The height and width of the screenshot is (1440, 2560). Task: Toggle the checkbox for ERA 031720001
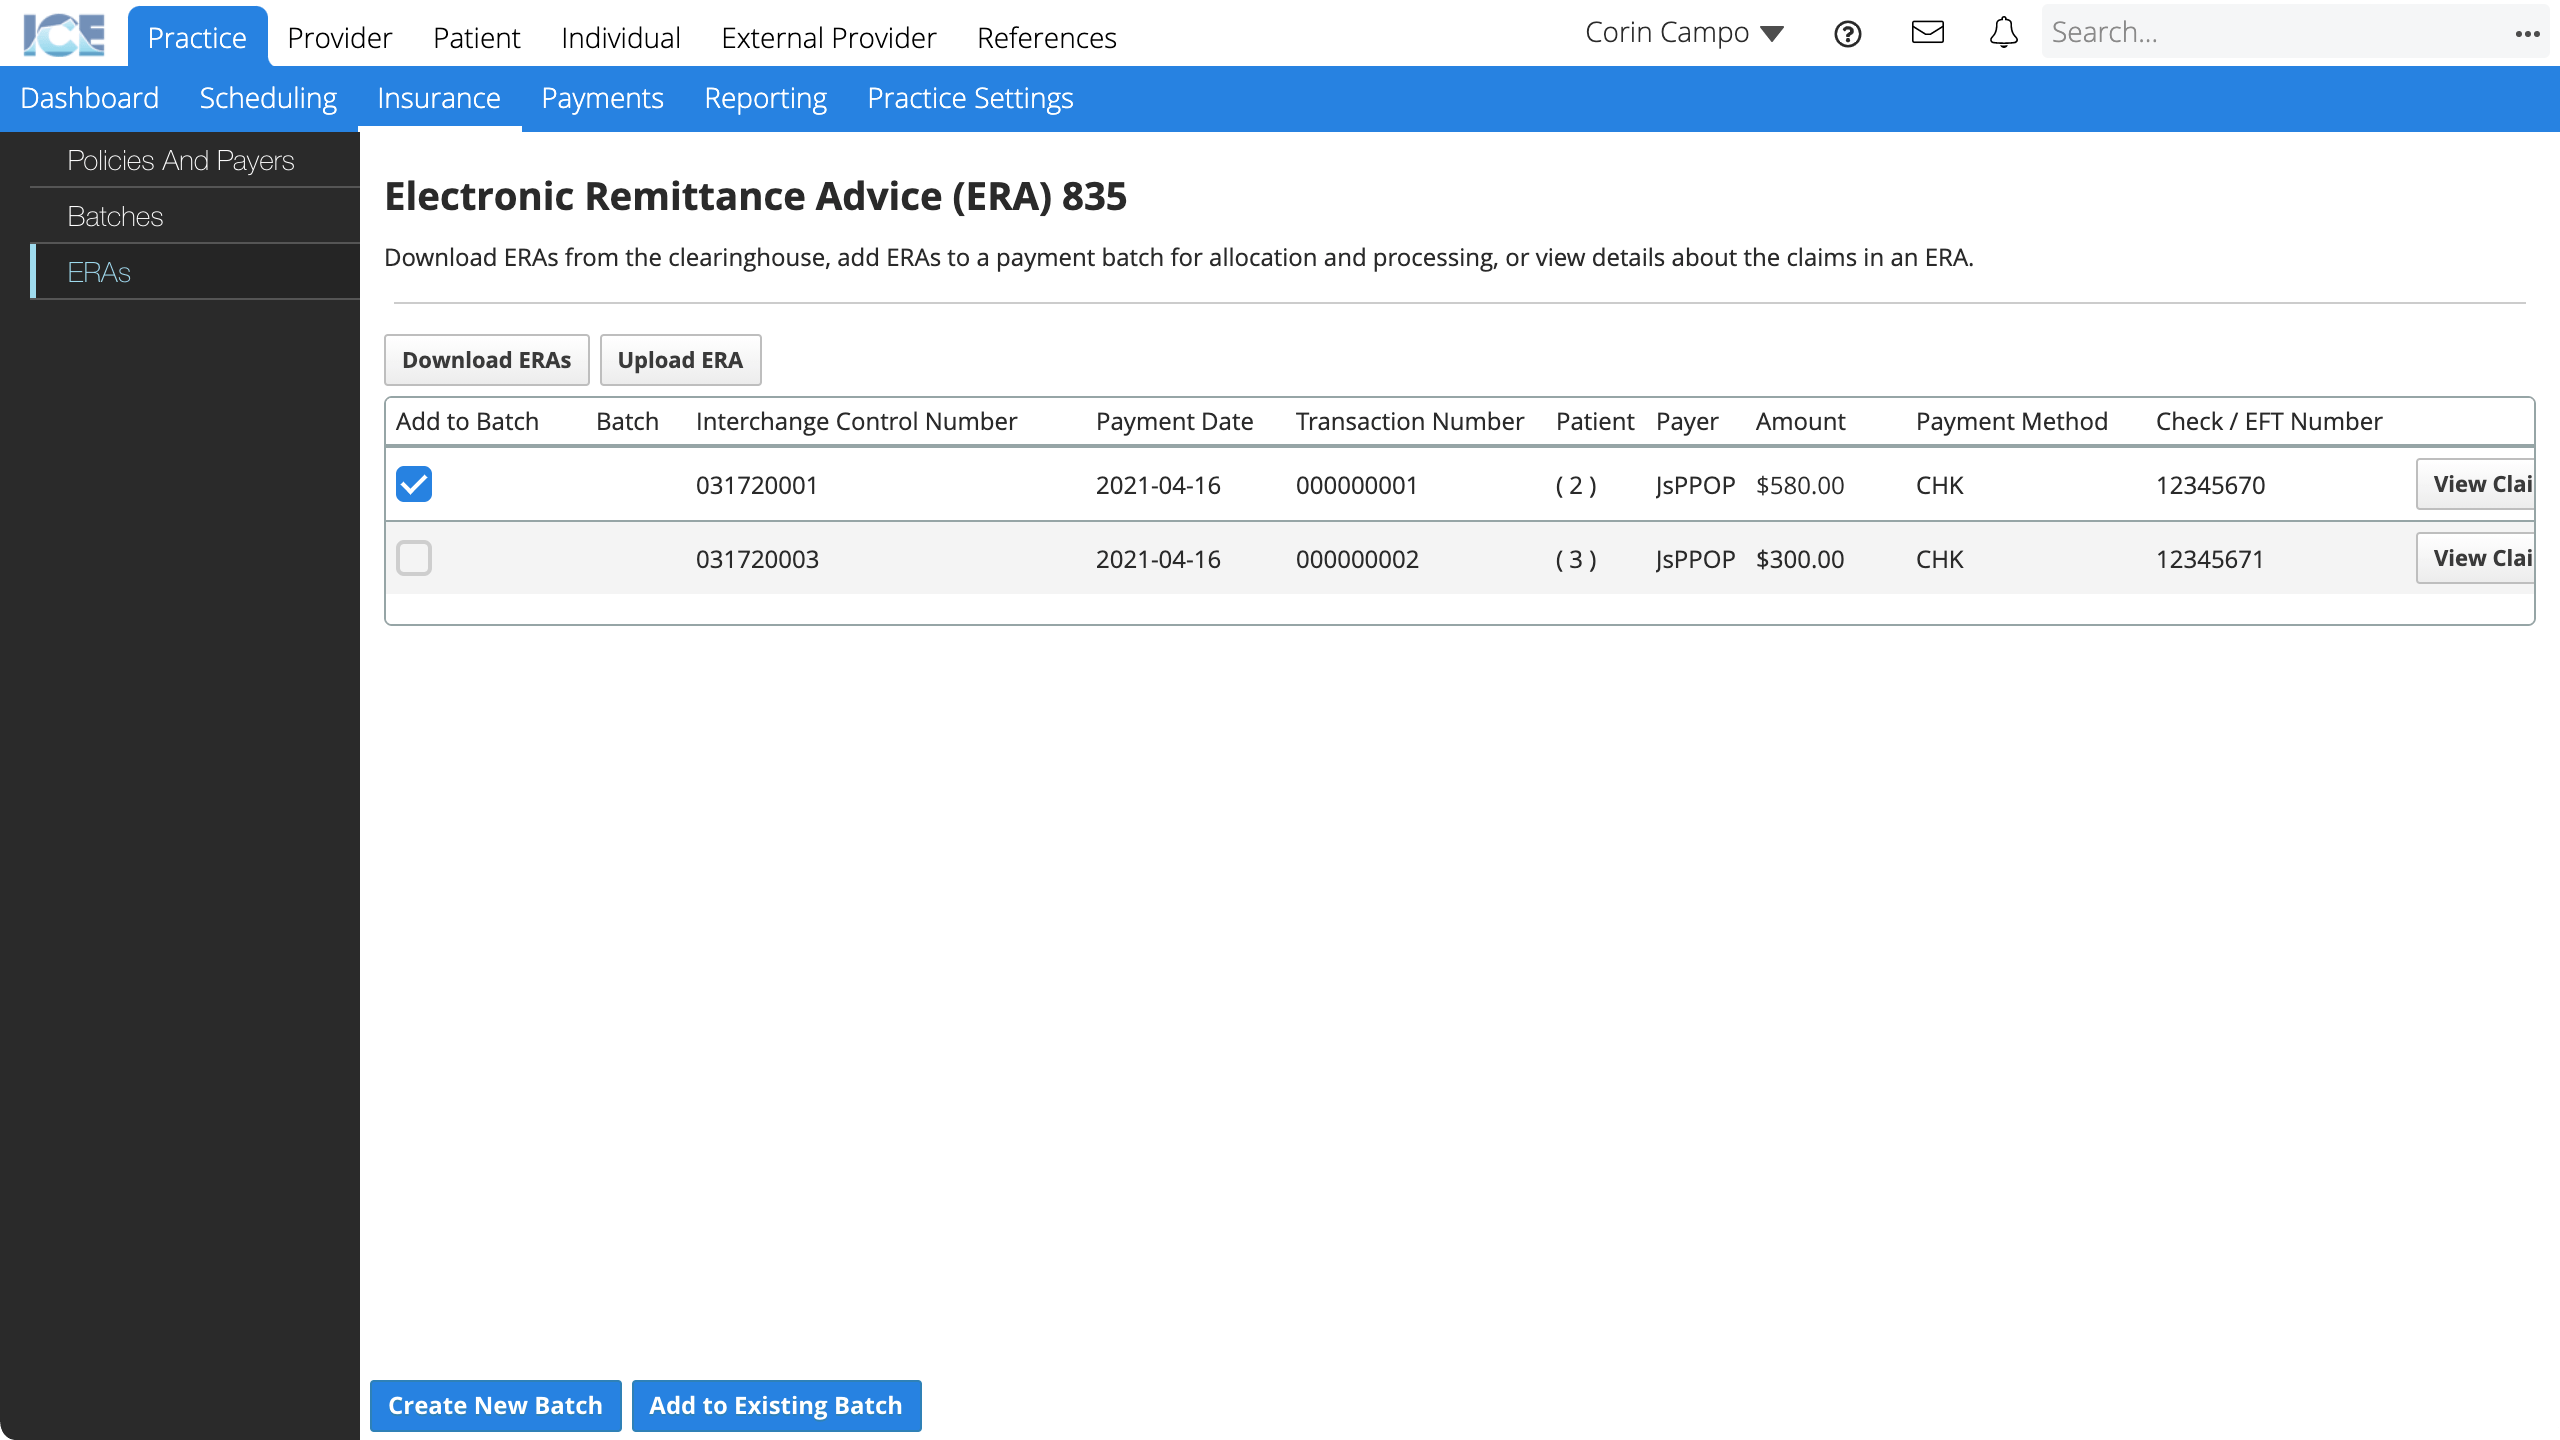pyautogui.click(x=413, y=484)
